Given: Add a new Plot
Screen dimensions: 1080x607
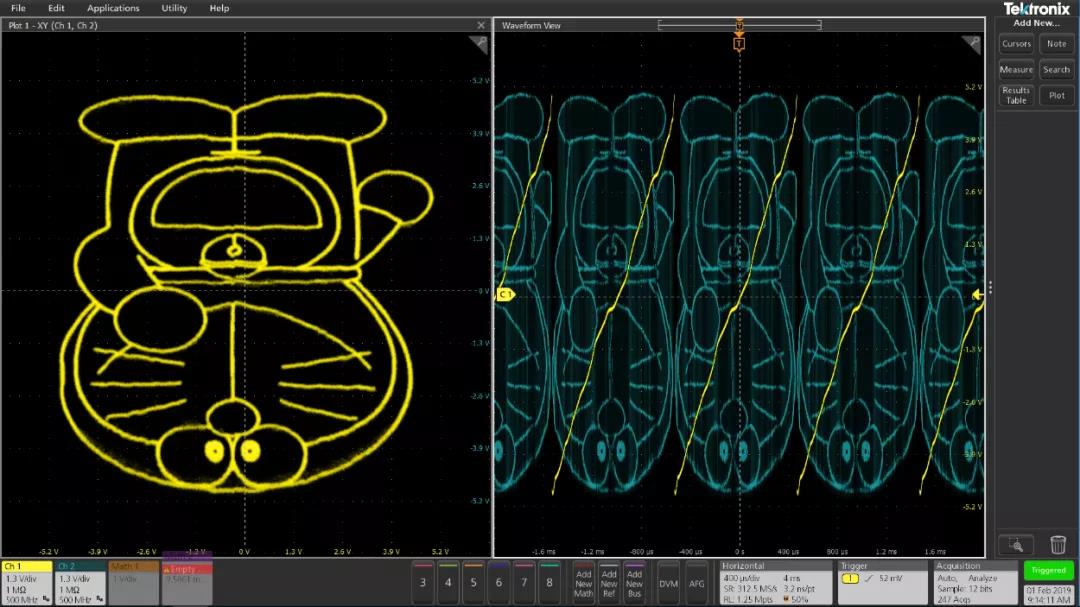Looking at the screenshot, I should point(1056,95).
